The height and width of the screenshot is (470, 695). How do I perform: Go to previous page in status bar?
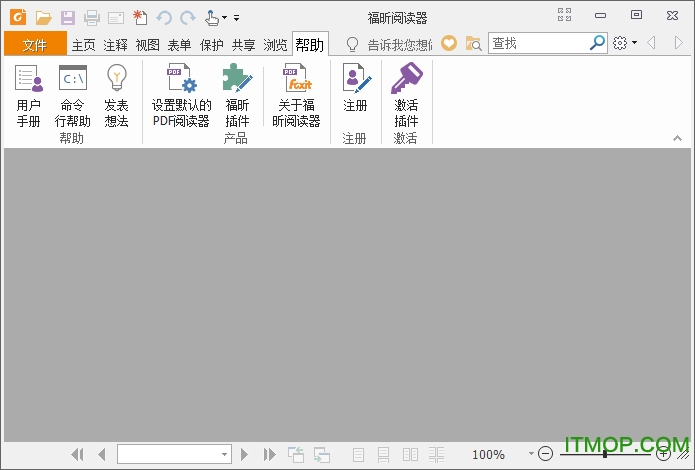(x=102, y=454)
